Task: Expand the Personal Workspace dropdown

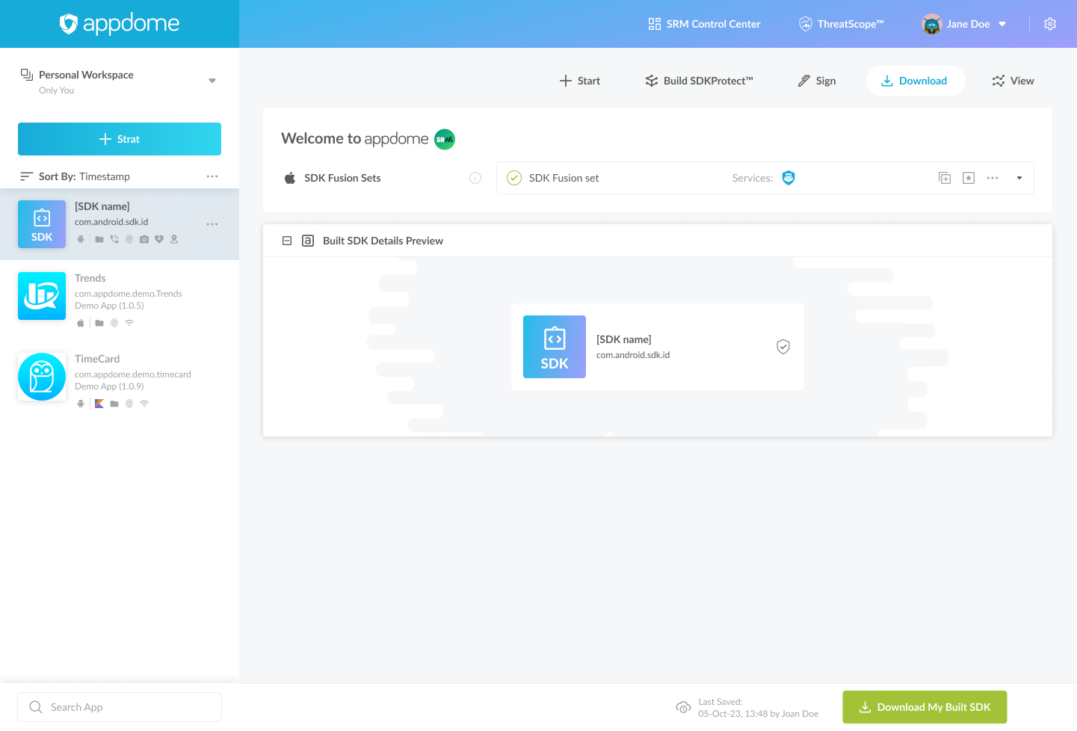Action: [212, 81]
